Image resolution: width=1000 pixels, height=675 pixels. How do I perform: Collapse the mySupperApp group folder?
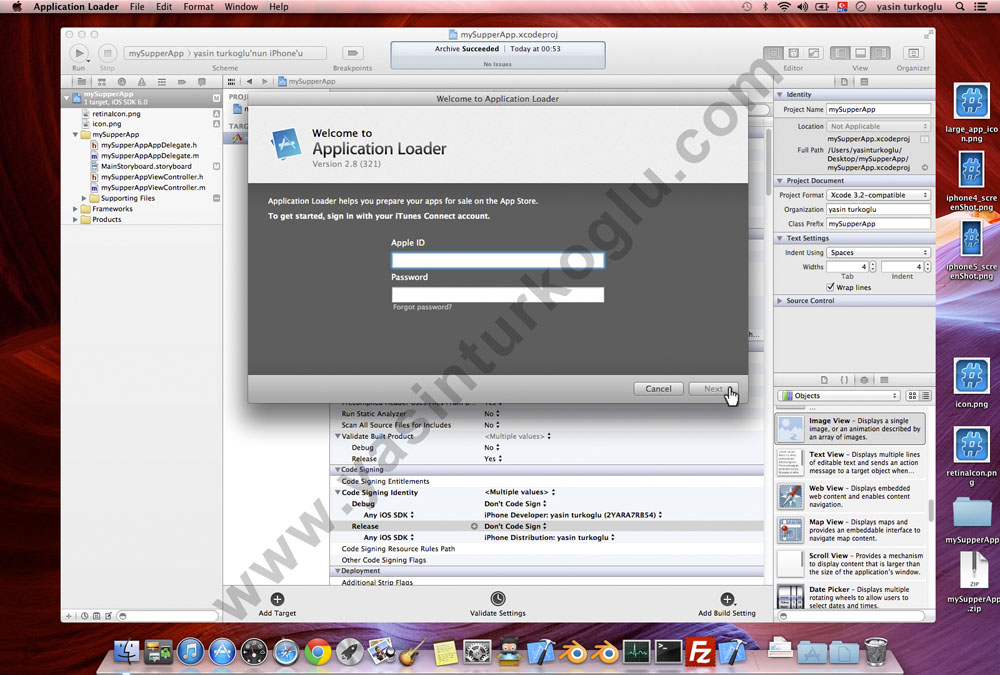click(x=75, y=135)
